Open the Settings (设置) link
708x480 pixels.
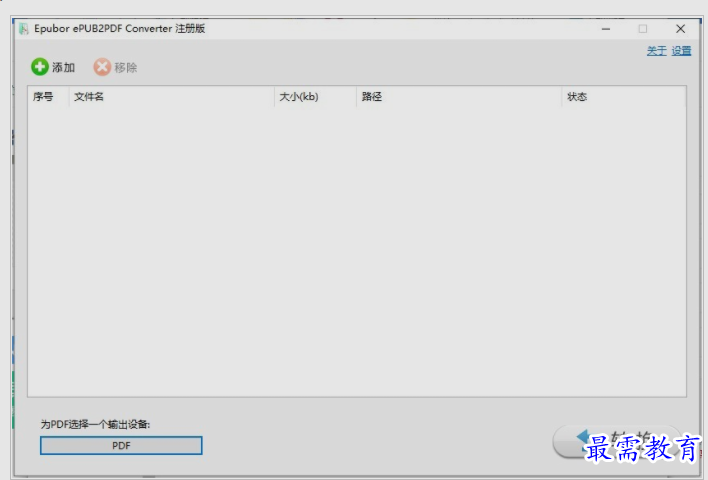pyautogui.click(x=681, y=51)
